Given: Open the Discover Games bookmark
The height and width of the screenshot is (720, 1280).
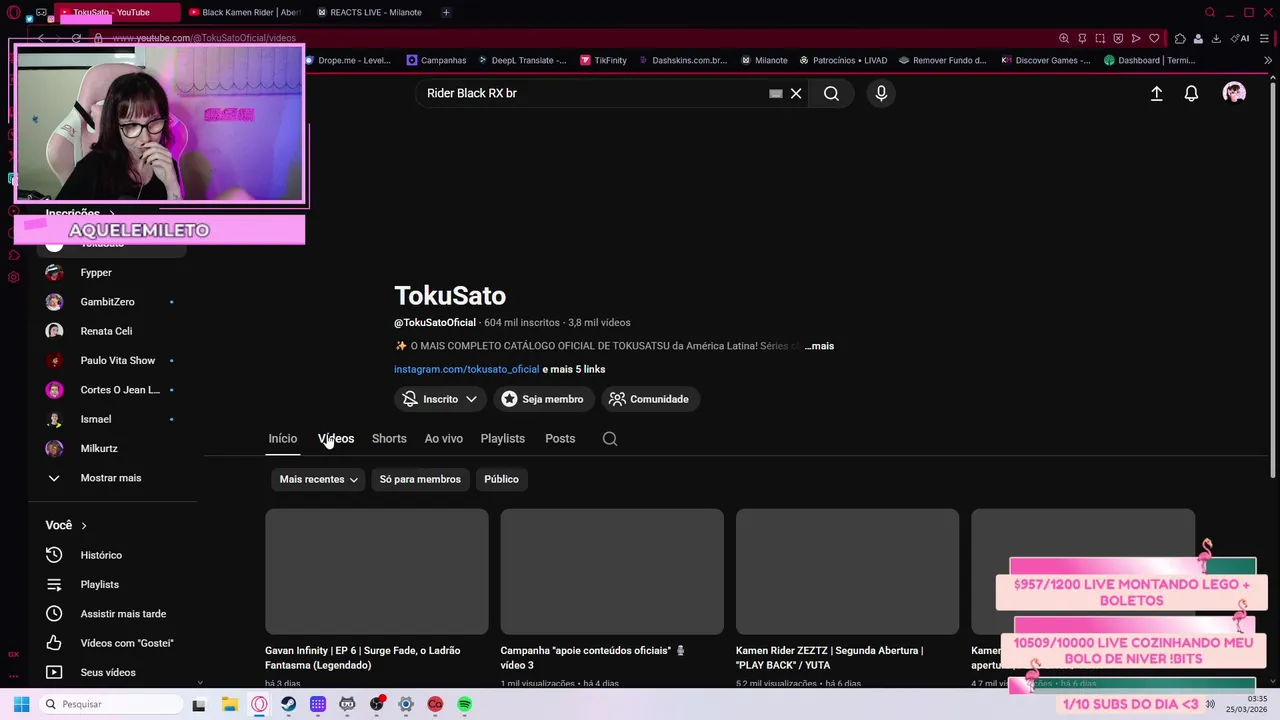Looking at the screenshot, I should pyautogui.click(x=1045, y=60).
